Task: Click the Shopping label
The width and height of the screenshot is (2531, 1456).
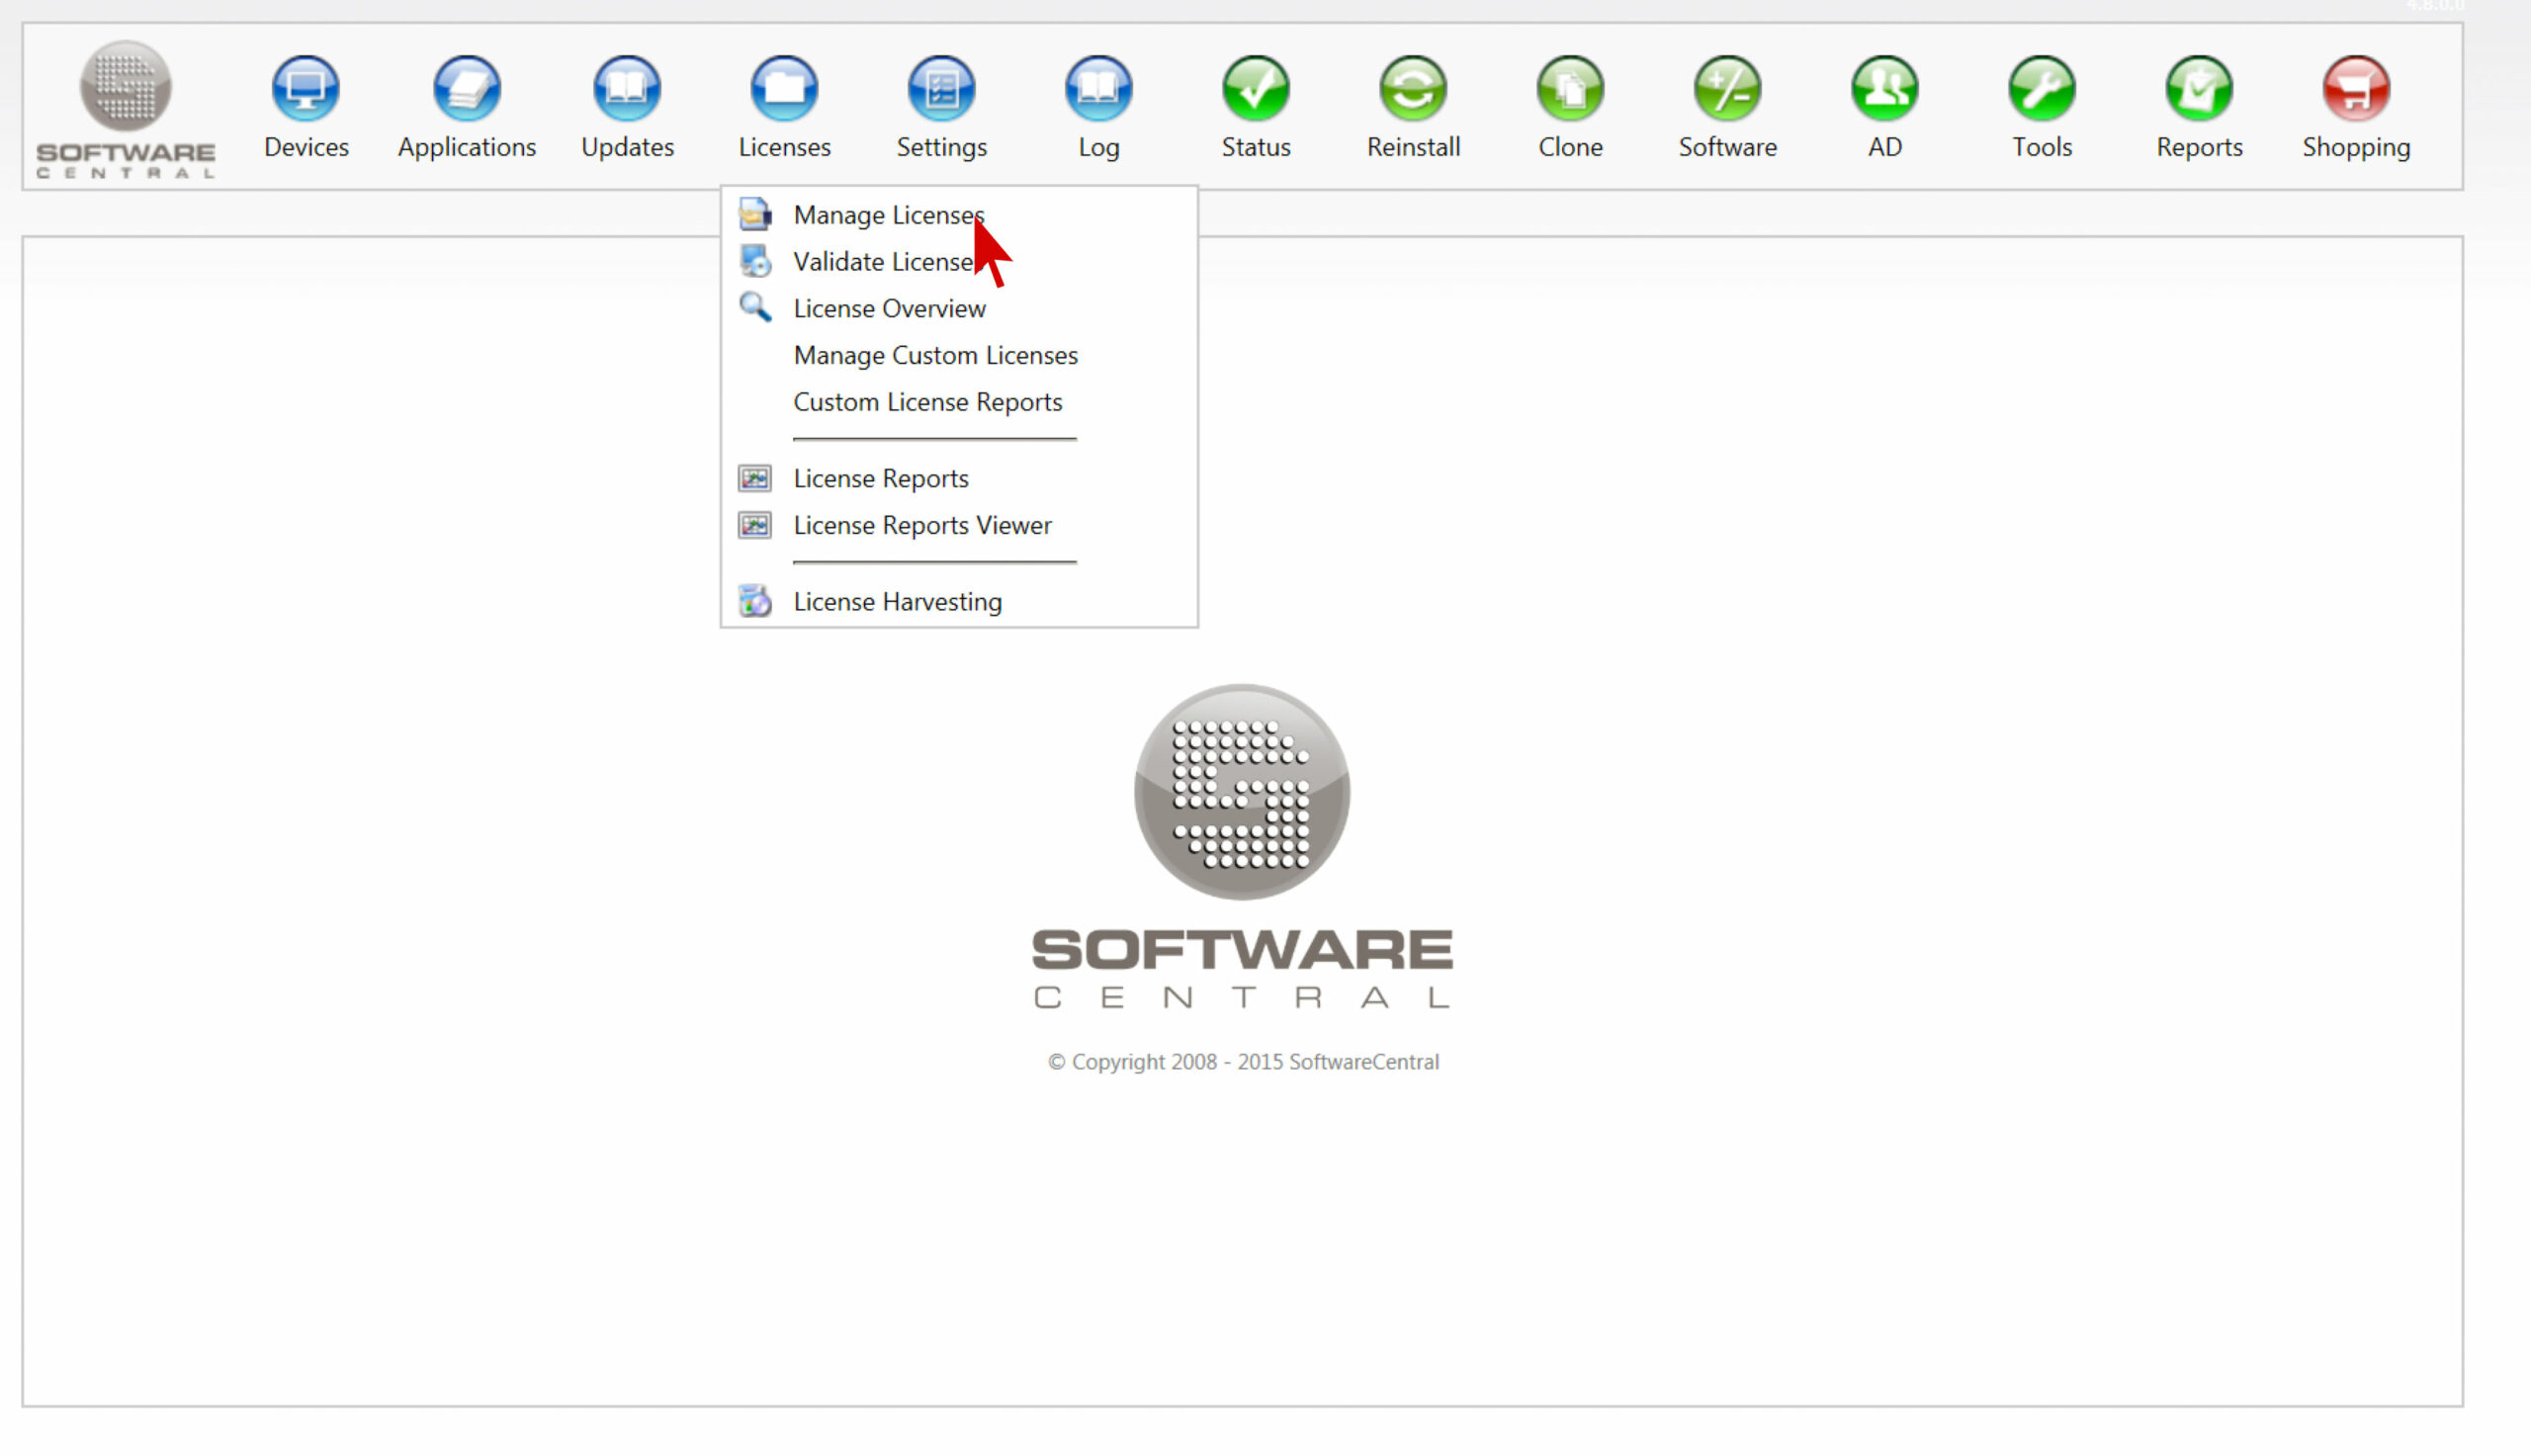Action: 2356,148
